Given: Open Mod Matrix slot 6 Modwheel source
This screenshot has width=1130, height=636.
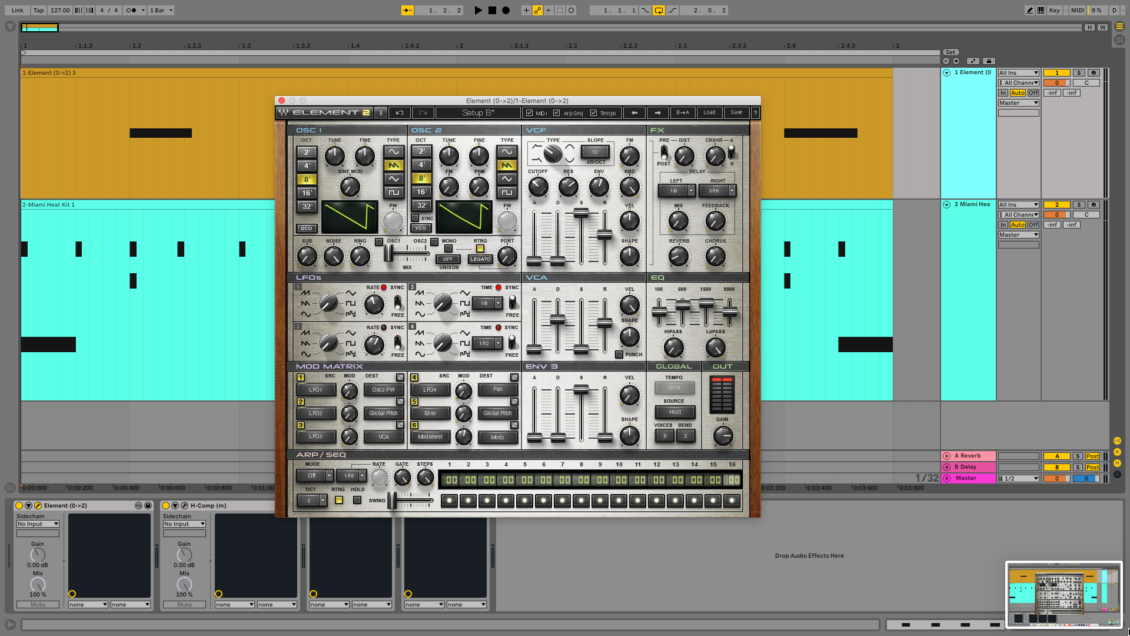Looking at the screenshot, I should (x=430, y=436).
